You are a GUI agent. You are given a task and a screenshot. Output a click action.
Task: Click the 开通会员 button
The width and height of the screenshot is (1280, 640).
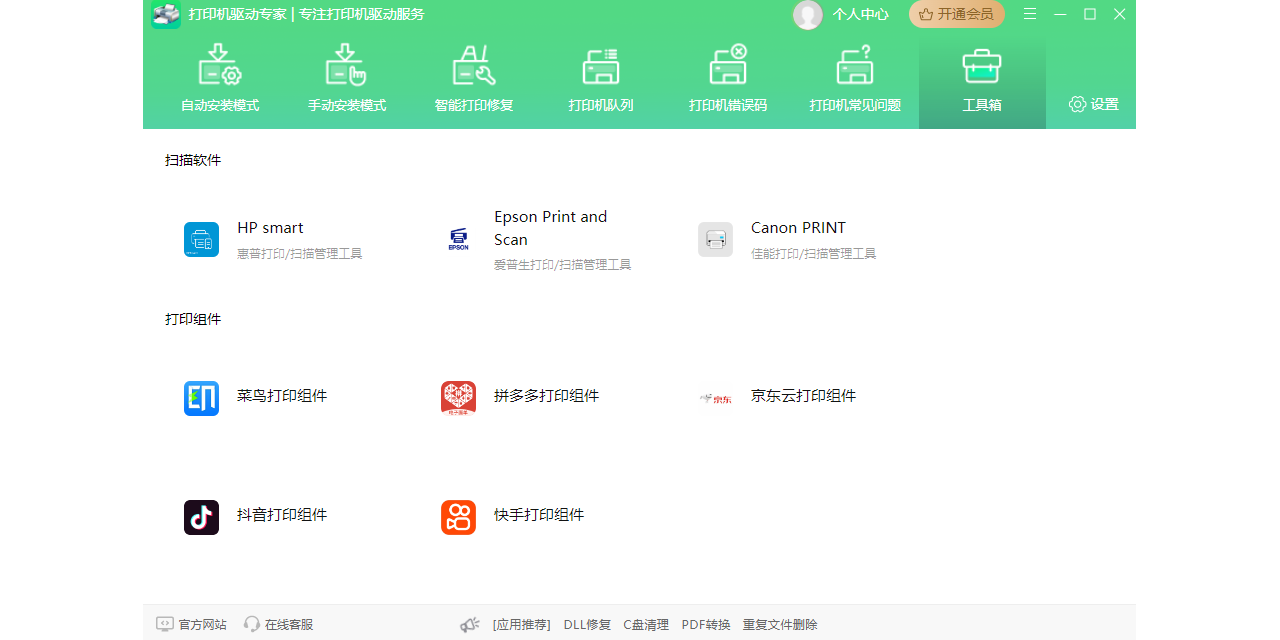click(x=956, y=14)
